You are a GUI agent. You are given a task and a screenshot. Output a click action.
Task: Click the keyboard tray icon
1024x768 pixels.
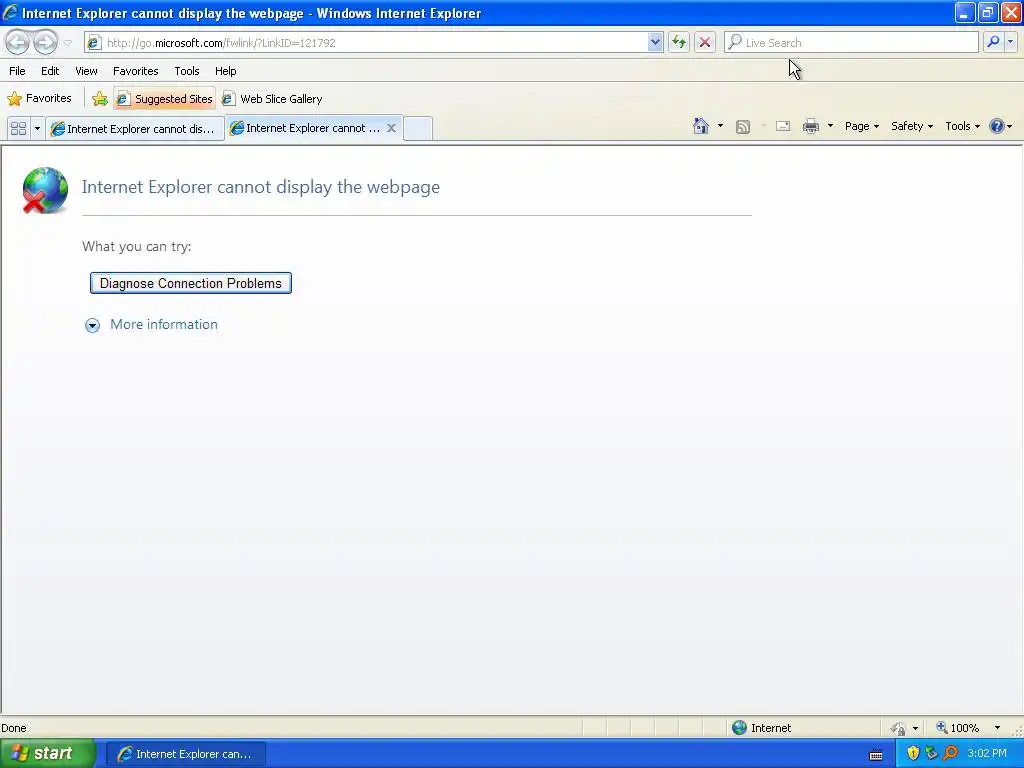pyautogui.click(x=876, y=754)
